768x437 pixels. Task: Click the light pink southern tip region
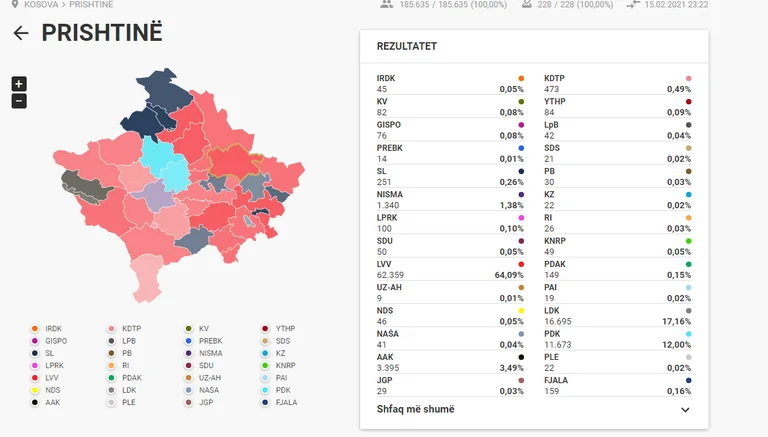click(x=146, y=278)
